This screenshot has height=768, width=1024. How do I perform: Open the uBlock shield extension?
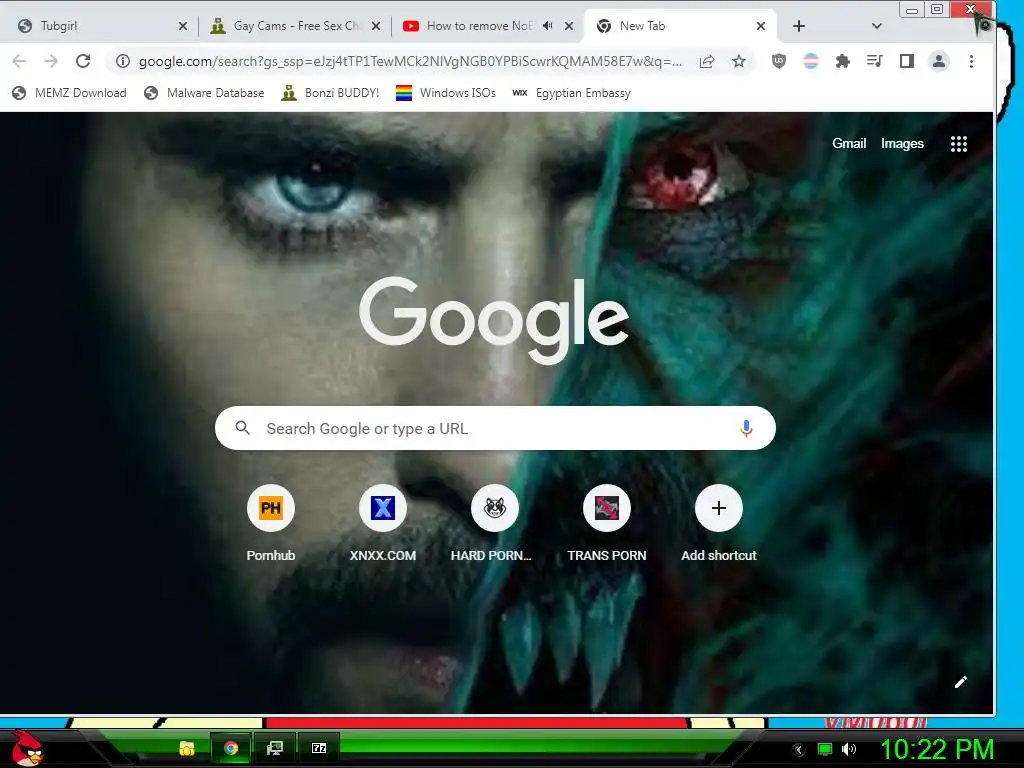[778, 61]
